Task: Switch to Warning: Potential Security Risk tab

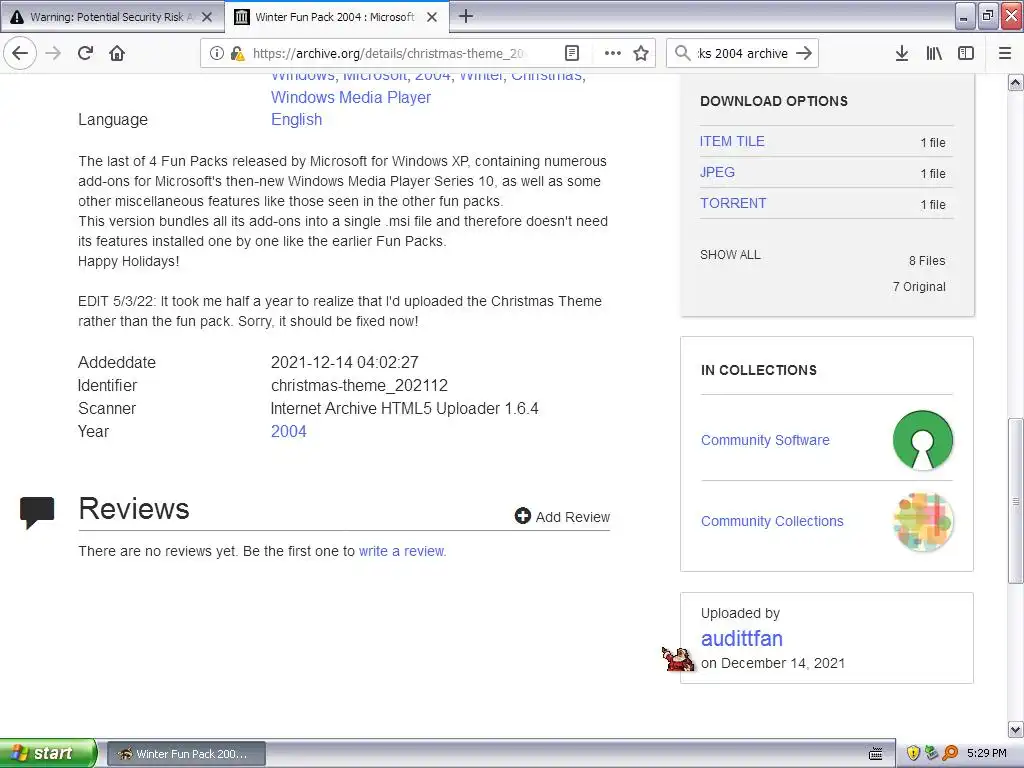Action: (x=112, y=17)
